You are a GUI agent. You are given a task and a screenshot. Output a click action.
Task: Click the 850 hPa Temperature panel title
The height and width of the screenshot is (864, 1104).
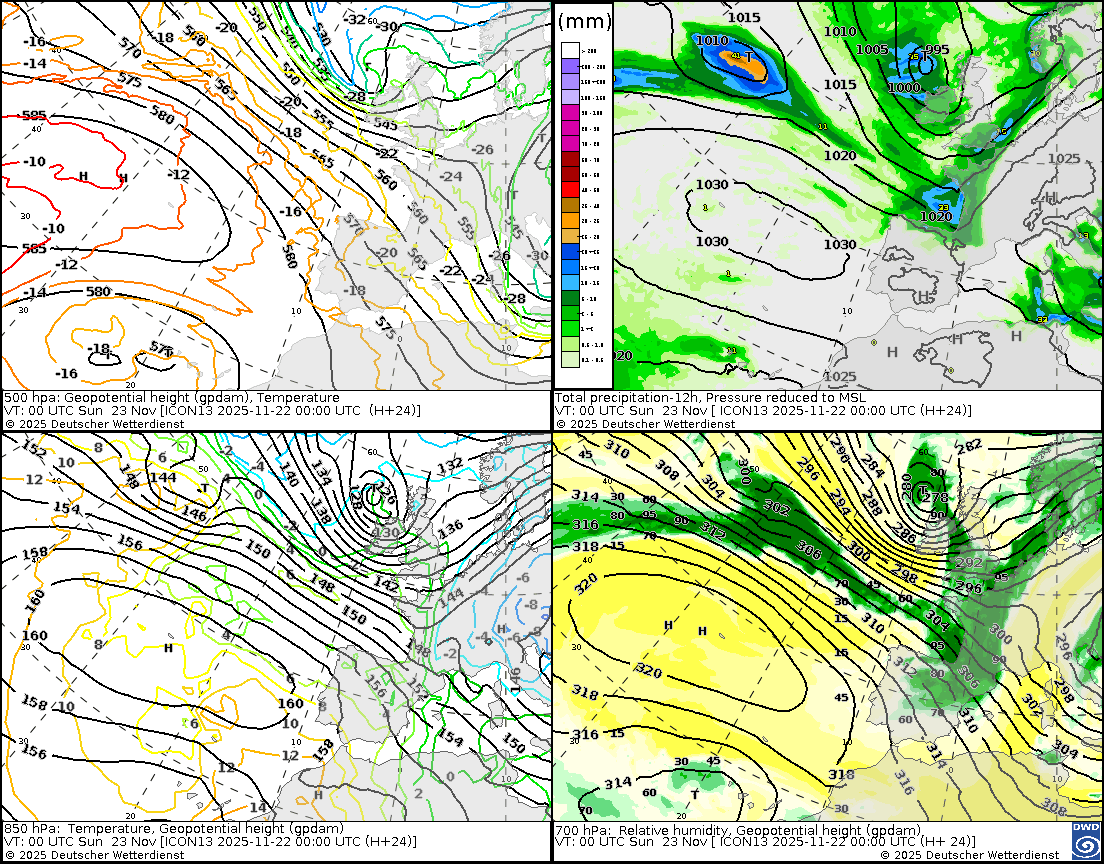pos(172,829)
